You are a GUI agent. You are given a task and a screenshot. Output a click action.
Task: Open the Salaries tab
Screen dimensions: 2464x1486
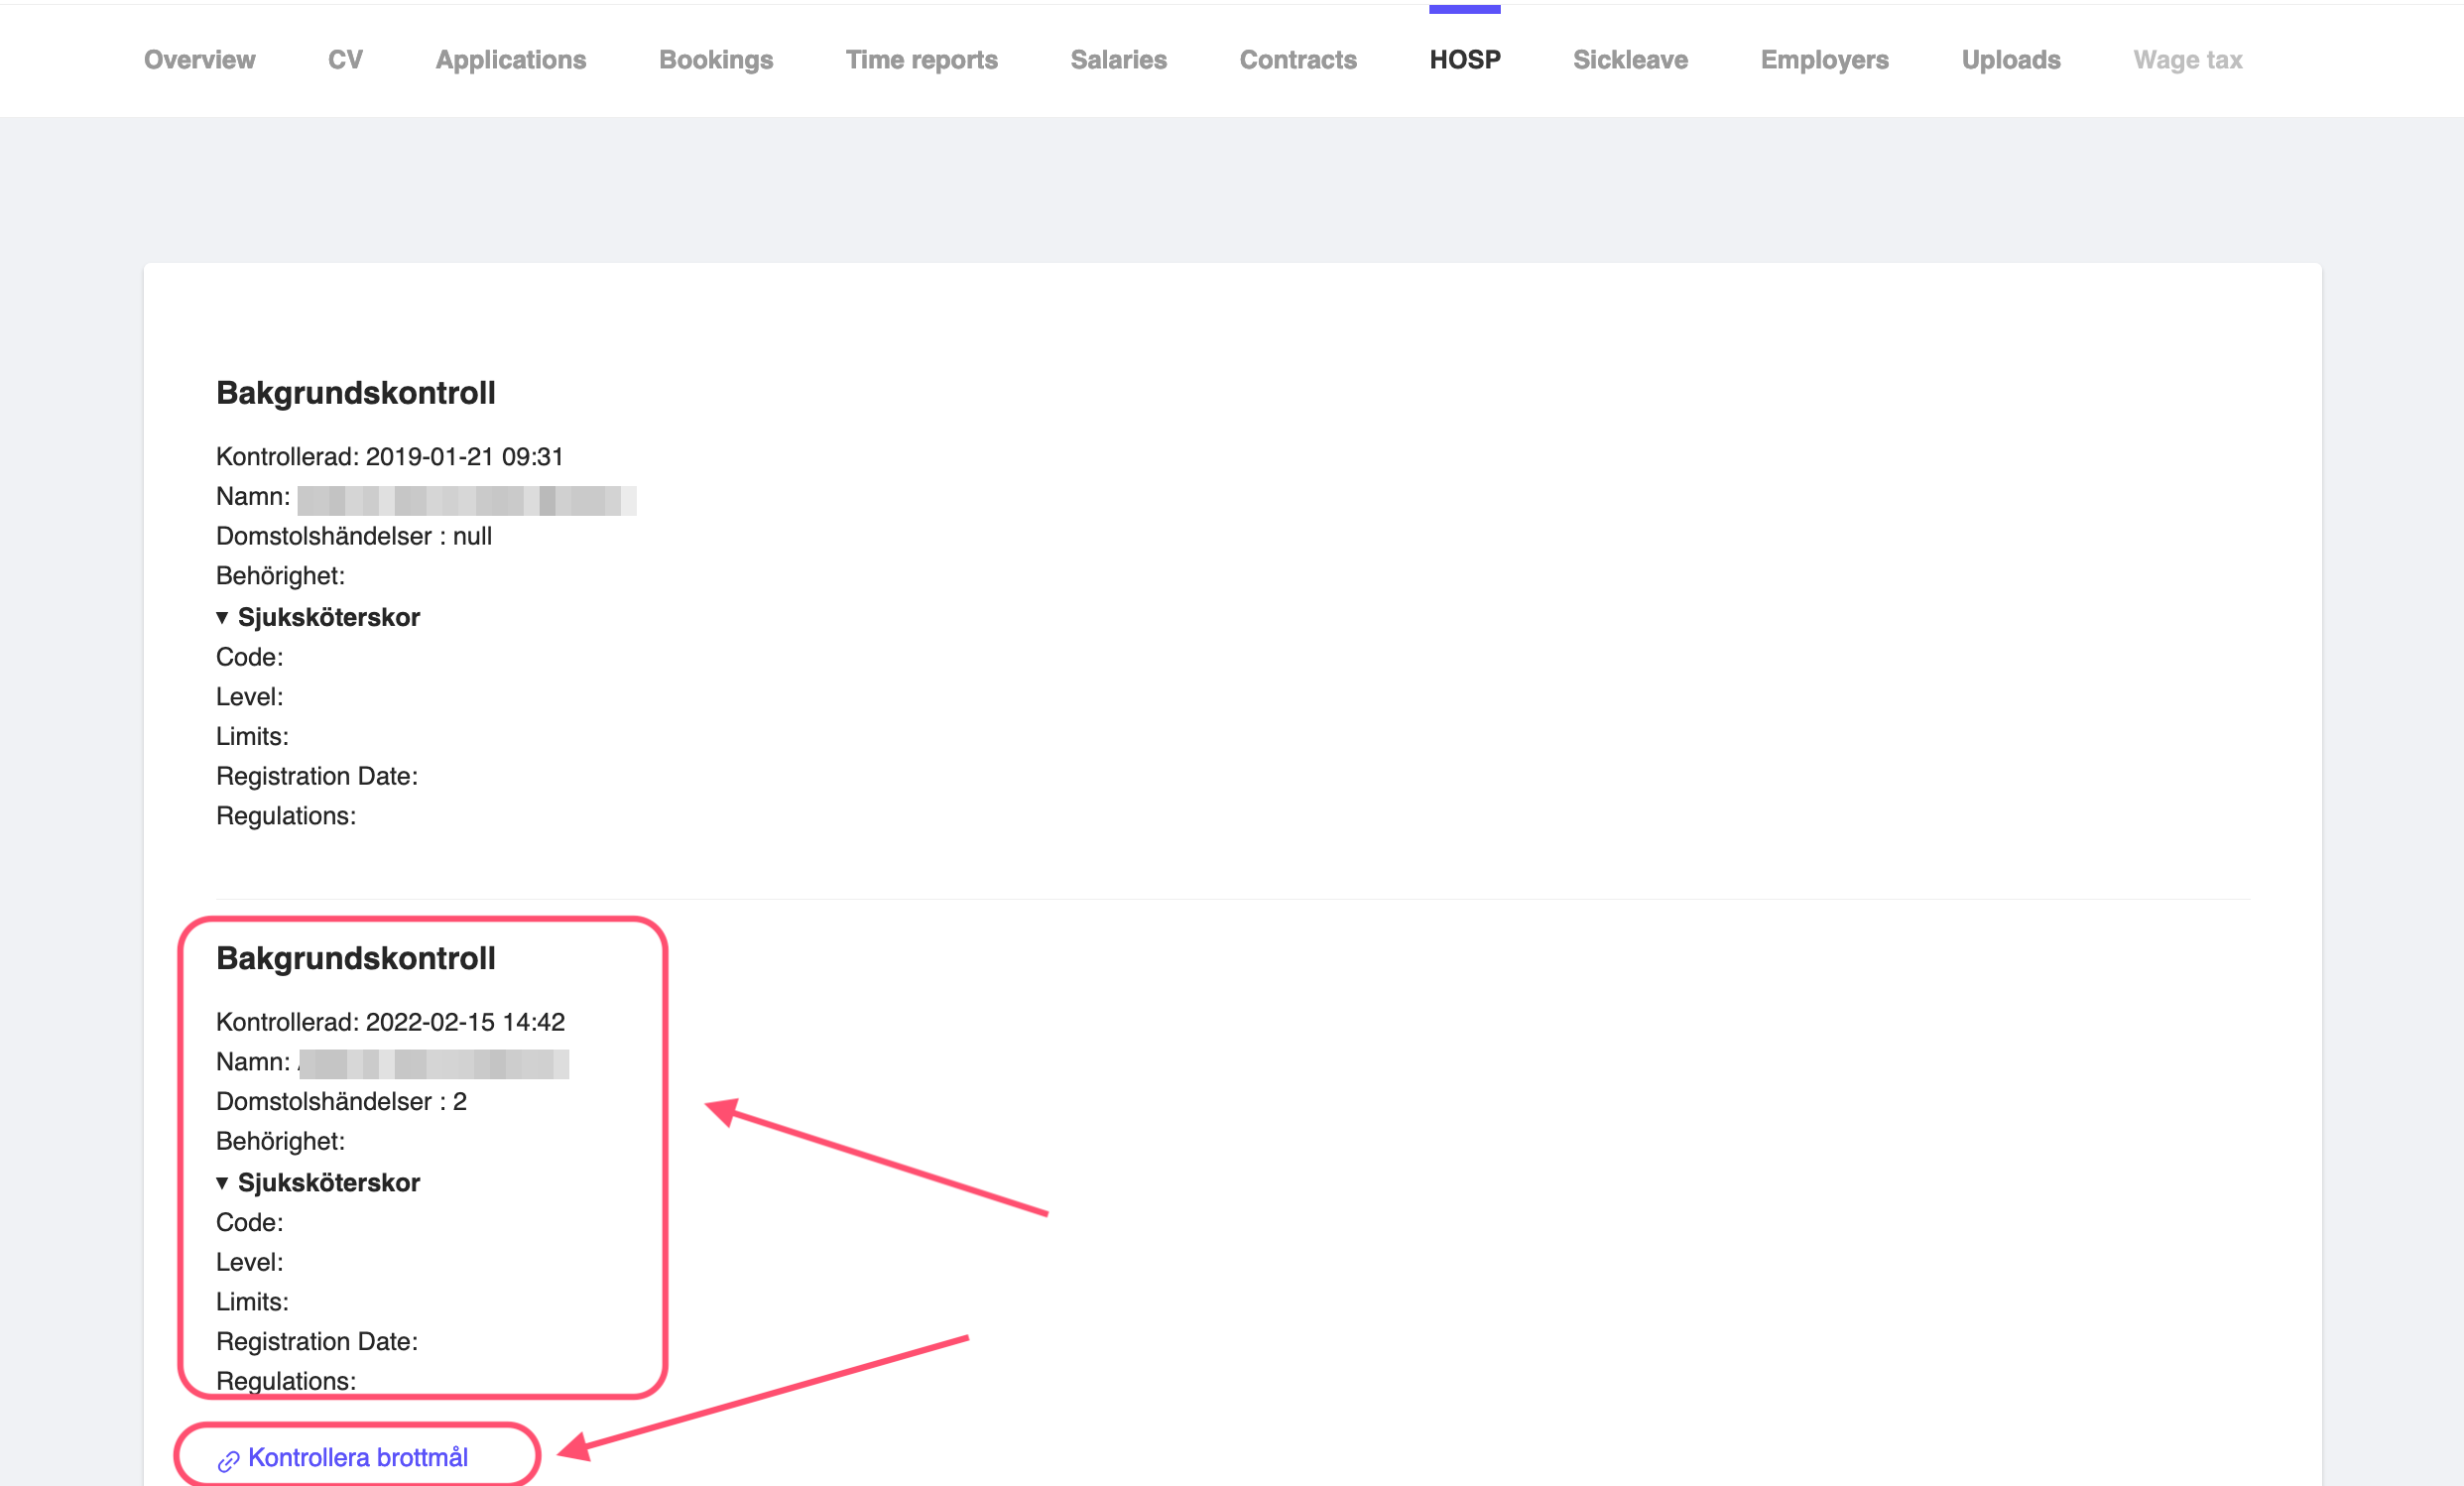coord(1118,60)
